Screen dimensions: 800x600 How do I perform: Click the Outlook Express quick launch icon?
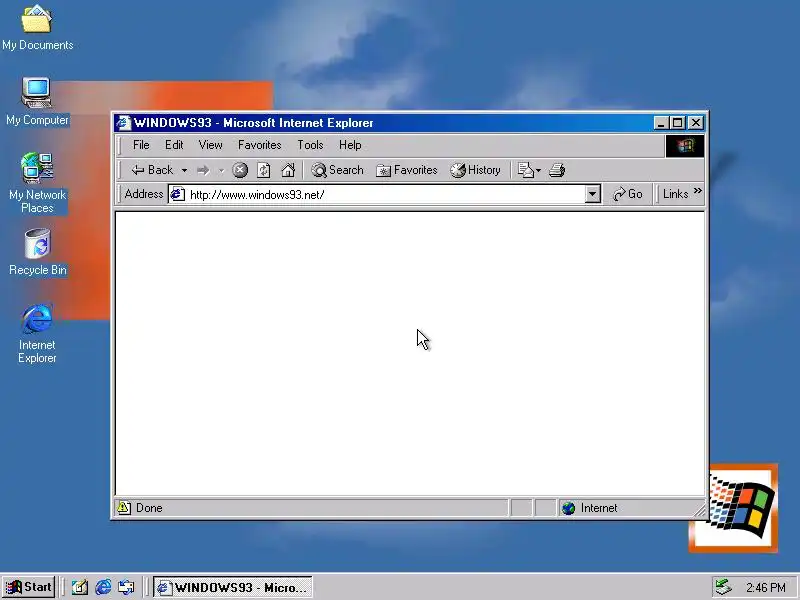click(126, 587)
